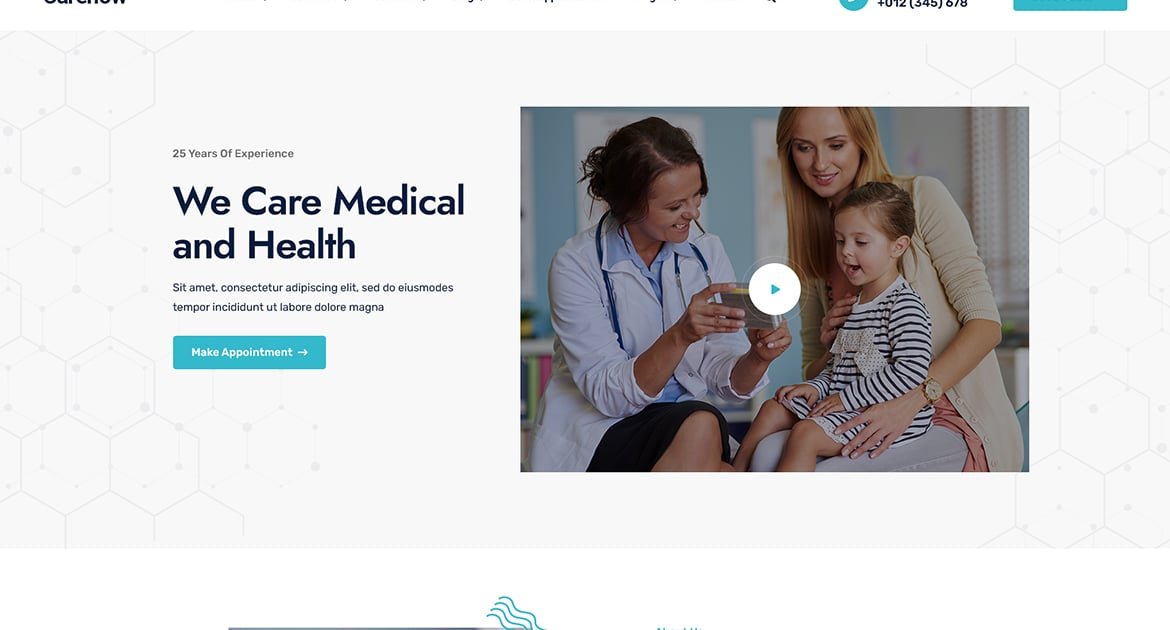Image resolution: width=1170 pixels, height=630 pixels.
Task: Click the 25 Years Of Experience tagline
Action: point(233,153)
